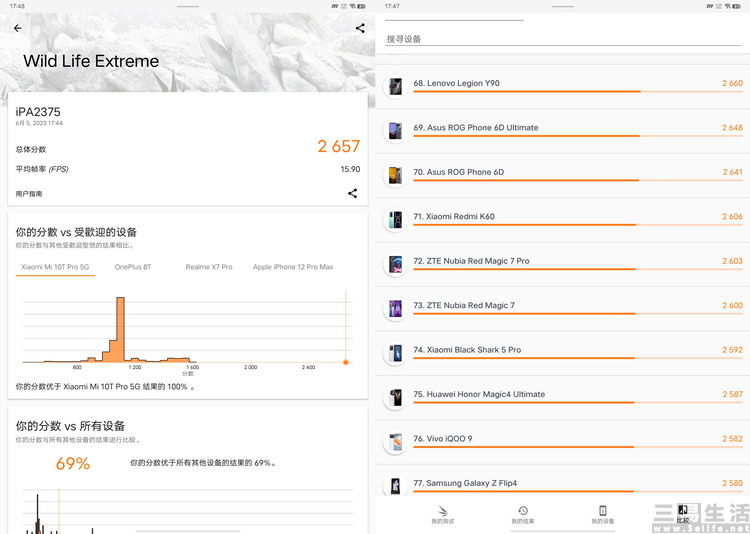
Task: Tap the ZTE Nubia Red Magic 7 thumbnail
Action: (x=396, y=309)
